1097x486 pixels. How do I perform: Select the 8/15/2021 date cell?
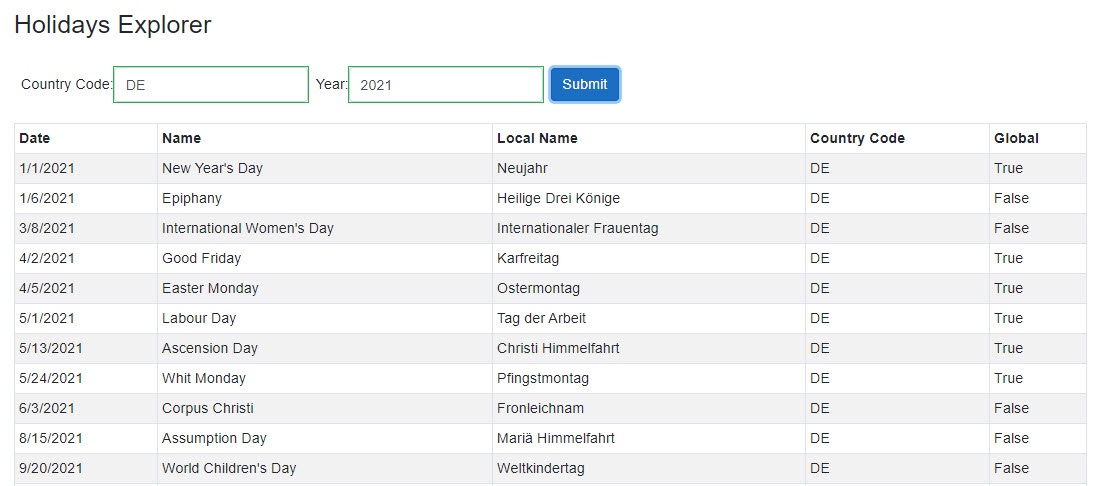tap(51, 438)
